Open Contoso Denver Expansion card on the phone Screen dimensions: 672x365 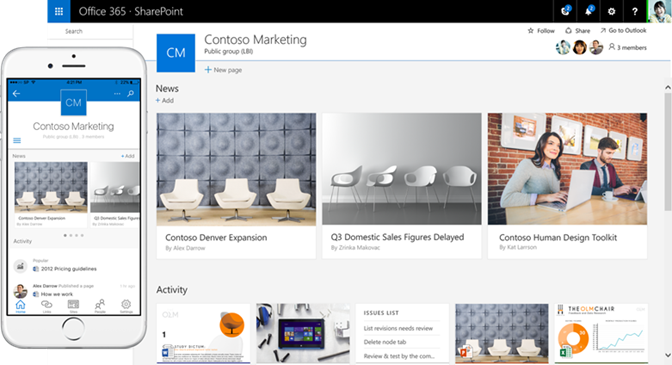(51, 194)
